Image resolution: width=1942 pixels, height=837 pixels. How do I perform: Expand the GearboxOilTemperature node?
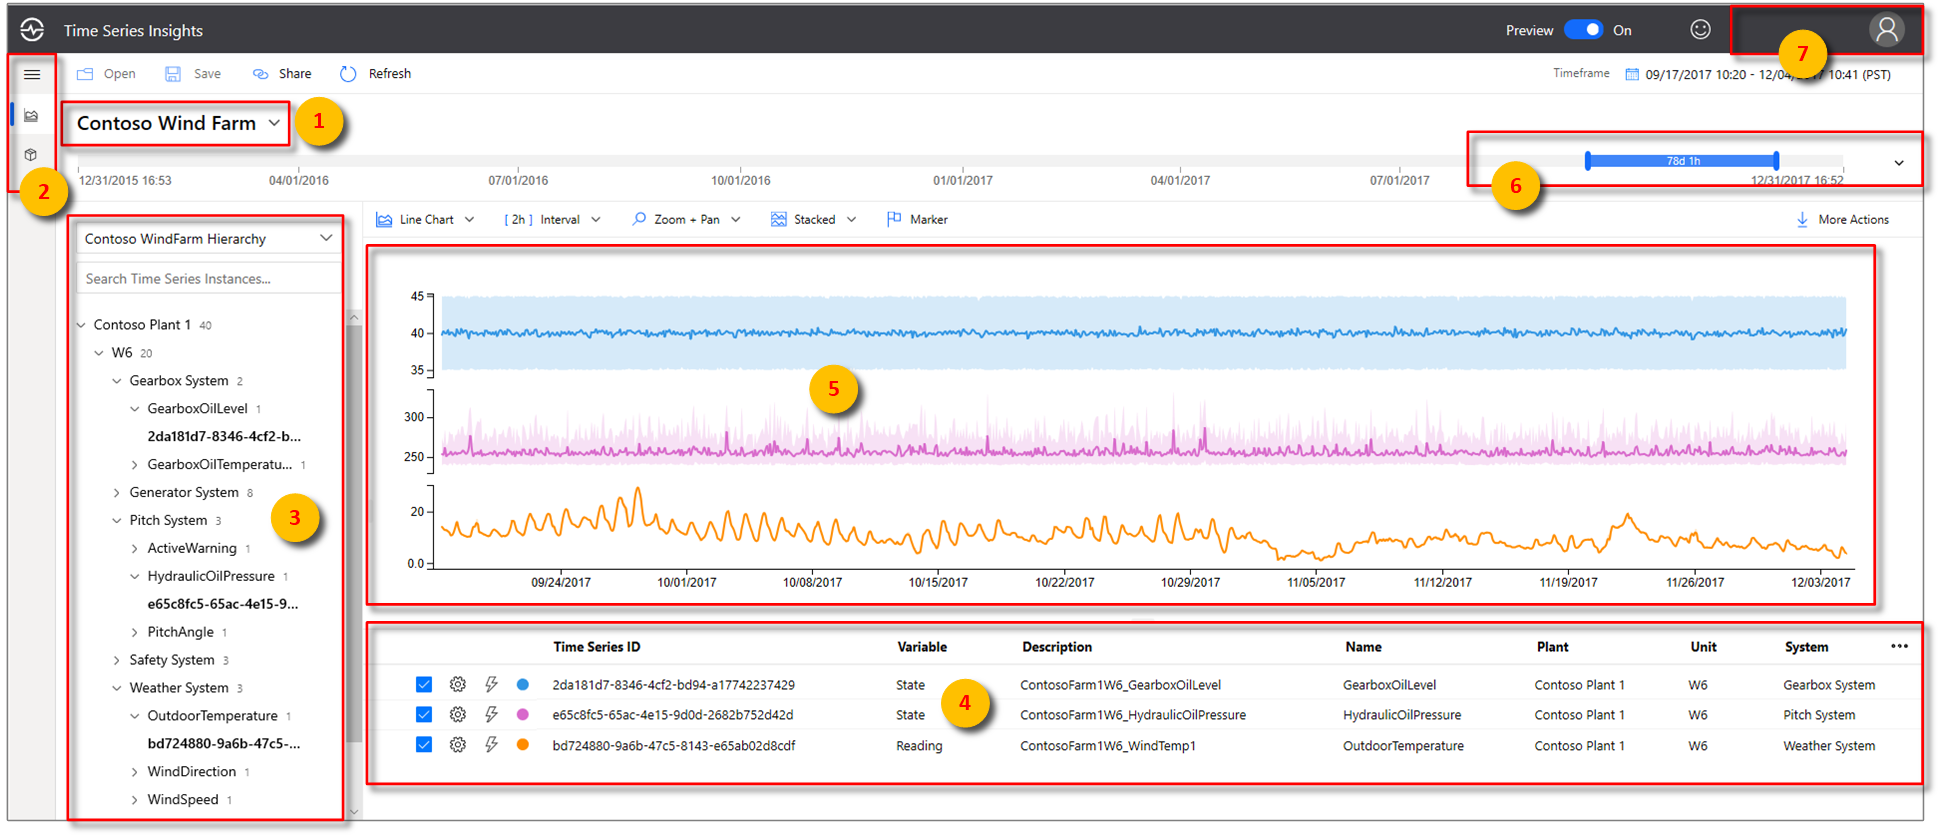(x=135, y=465)
